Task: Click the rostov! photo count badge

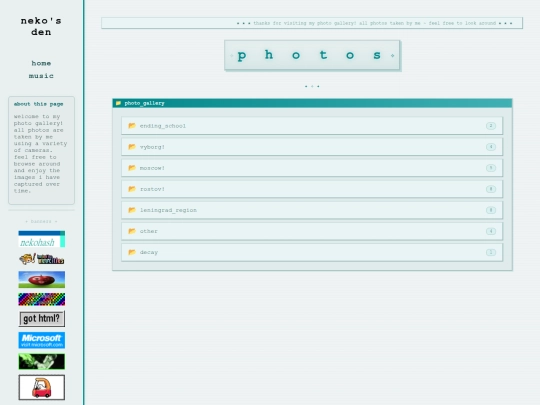Action: 491,189
